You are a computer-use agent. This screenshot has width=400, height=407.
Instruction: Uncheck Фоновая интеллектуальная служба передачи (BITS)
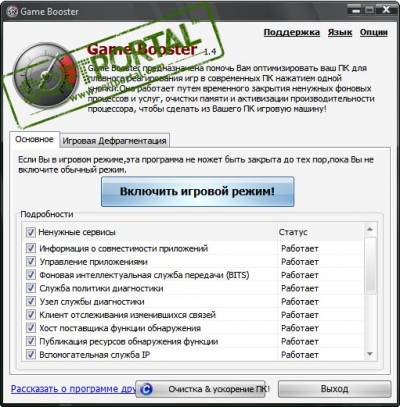click(x=31, y=275)
